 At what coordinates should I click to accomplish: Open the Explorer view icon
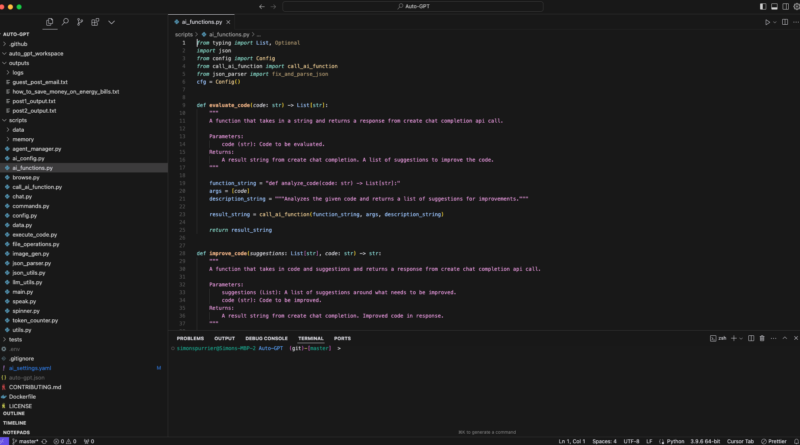pos(49,22)
